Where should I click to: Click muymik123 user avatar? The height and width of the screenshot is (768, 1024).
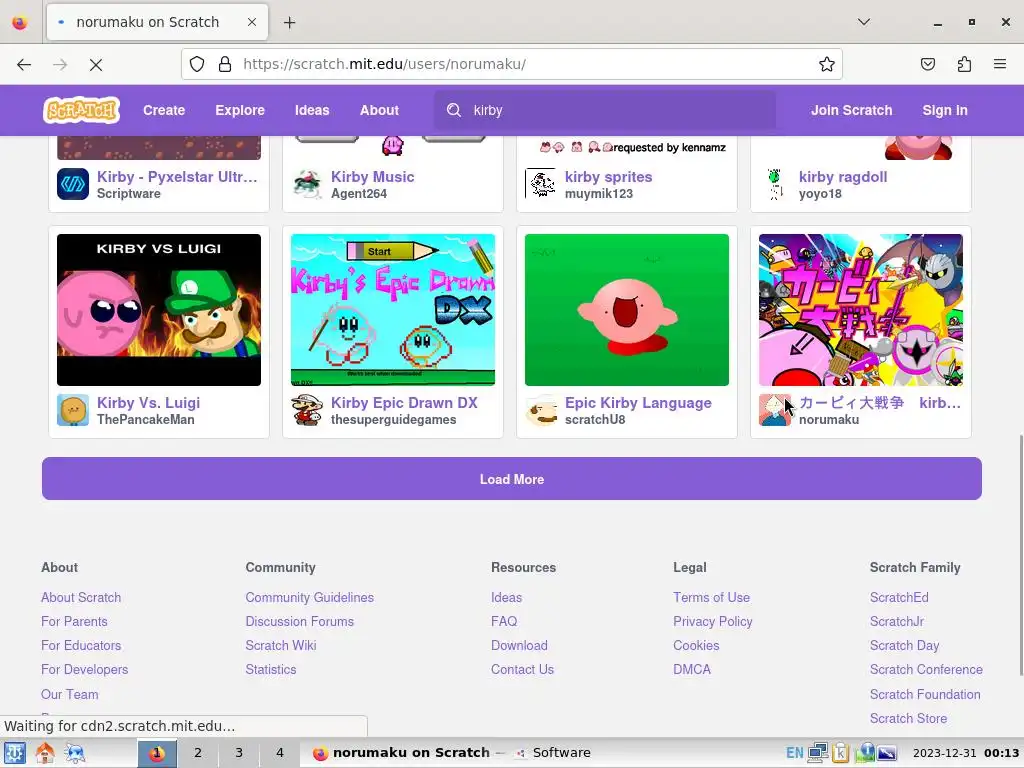(x=541, y=184)
